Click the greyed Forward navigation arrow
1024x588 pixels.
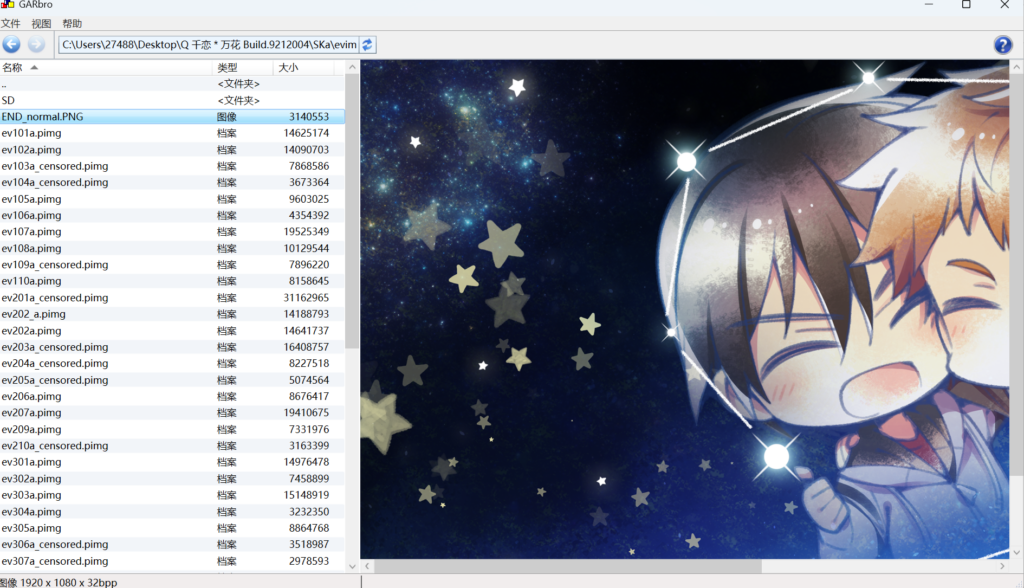37,44
